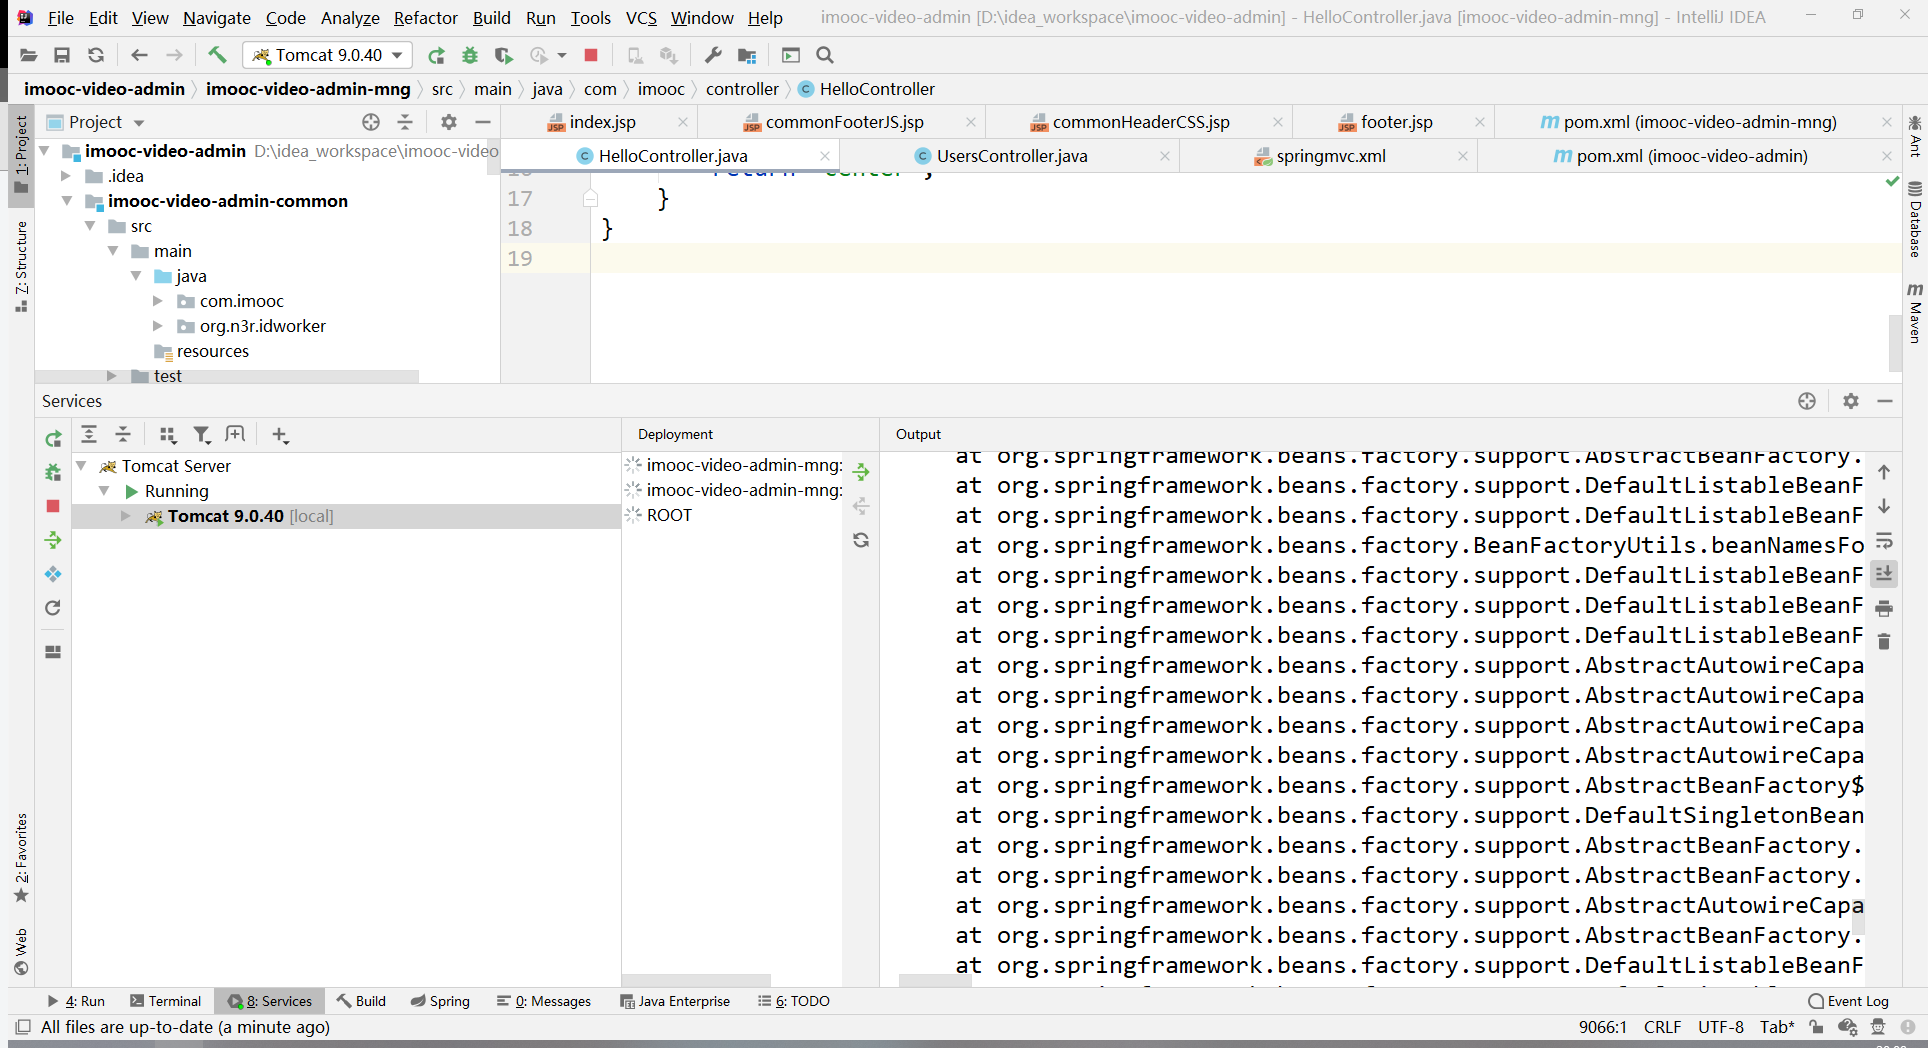
Task: Click the imooc-video-admin-mng breadcrumb
Action: tap(308, 89)
